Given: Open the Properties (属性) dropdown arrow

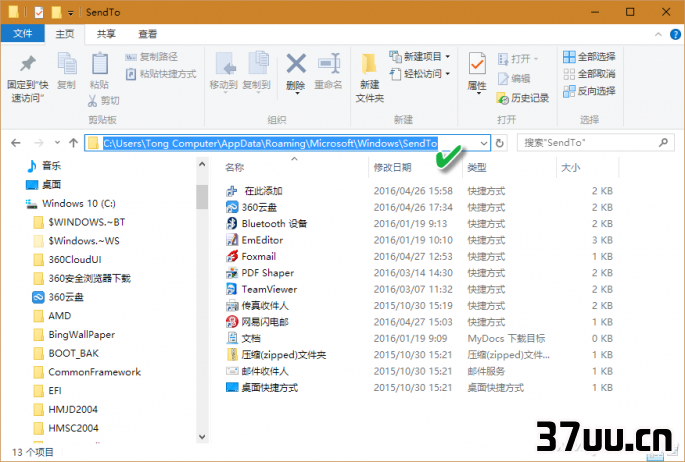Looking at the screenshot, I should pos(478,93).
